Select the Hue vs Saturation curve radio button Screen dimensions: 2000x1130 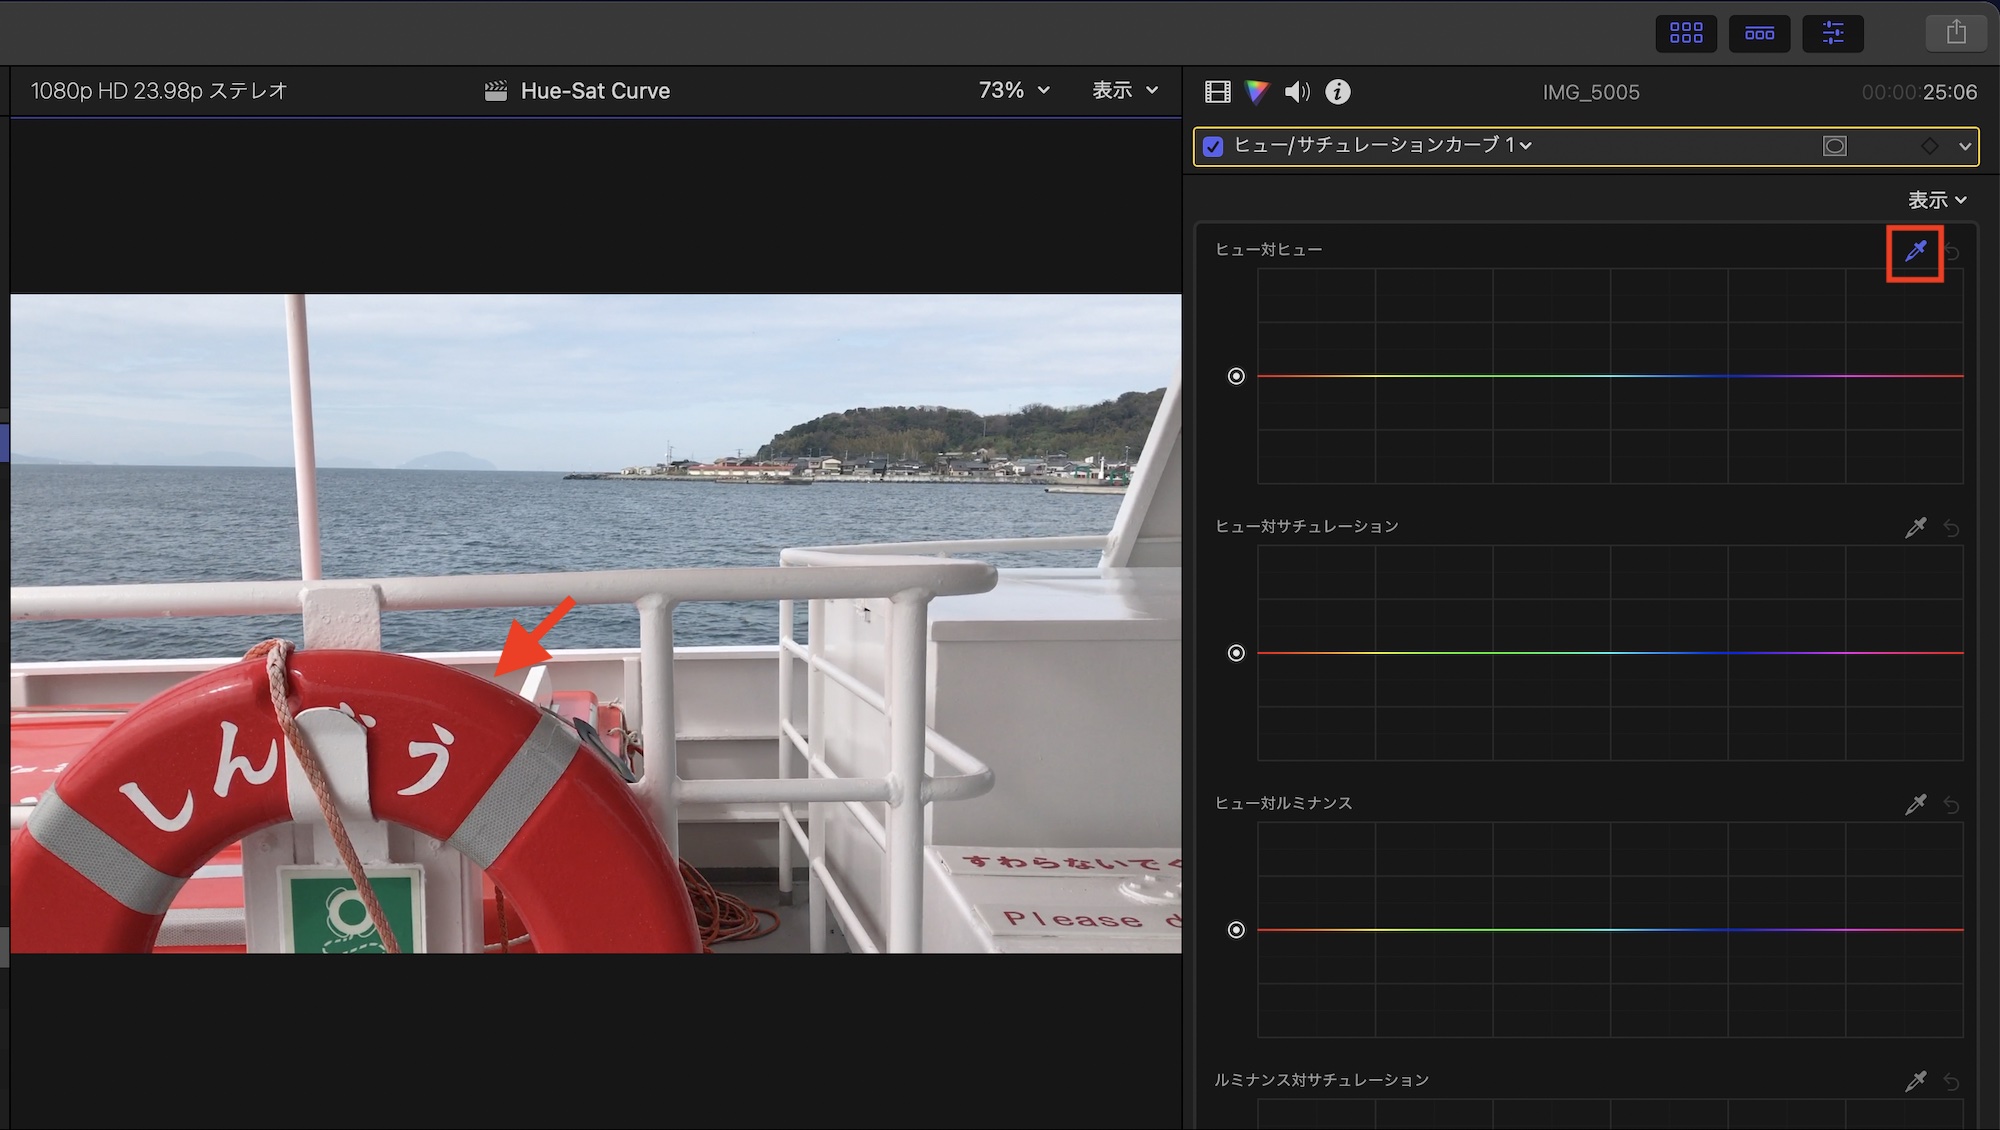pyautogui.click(x=1236, y=653)
